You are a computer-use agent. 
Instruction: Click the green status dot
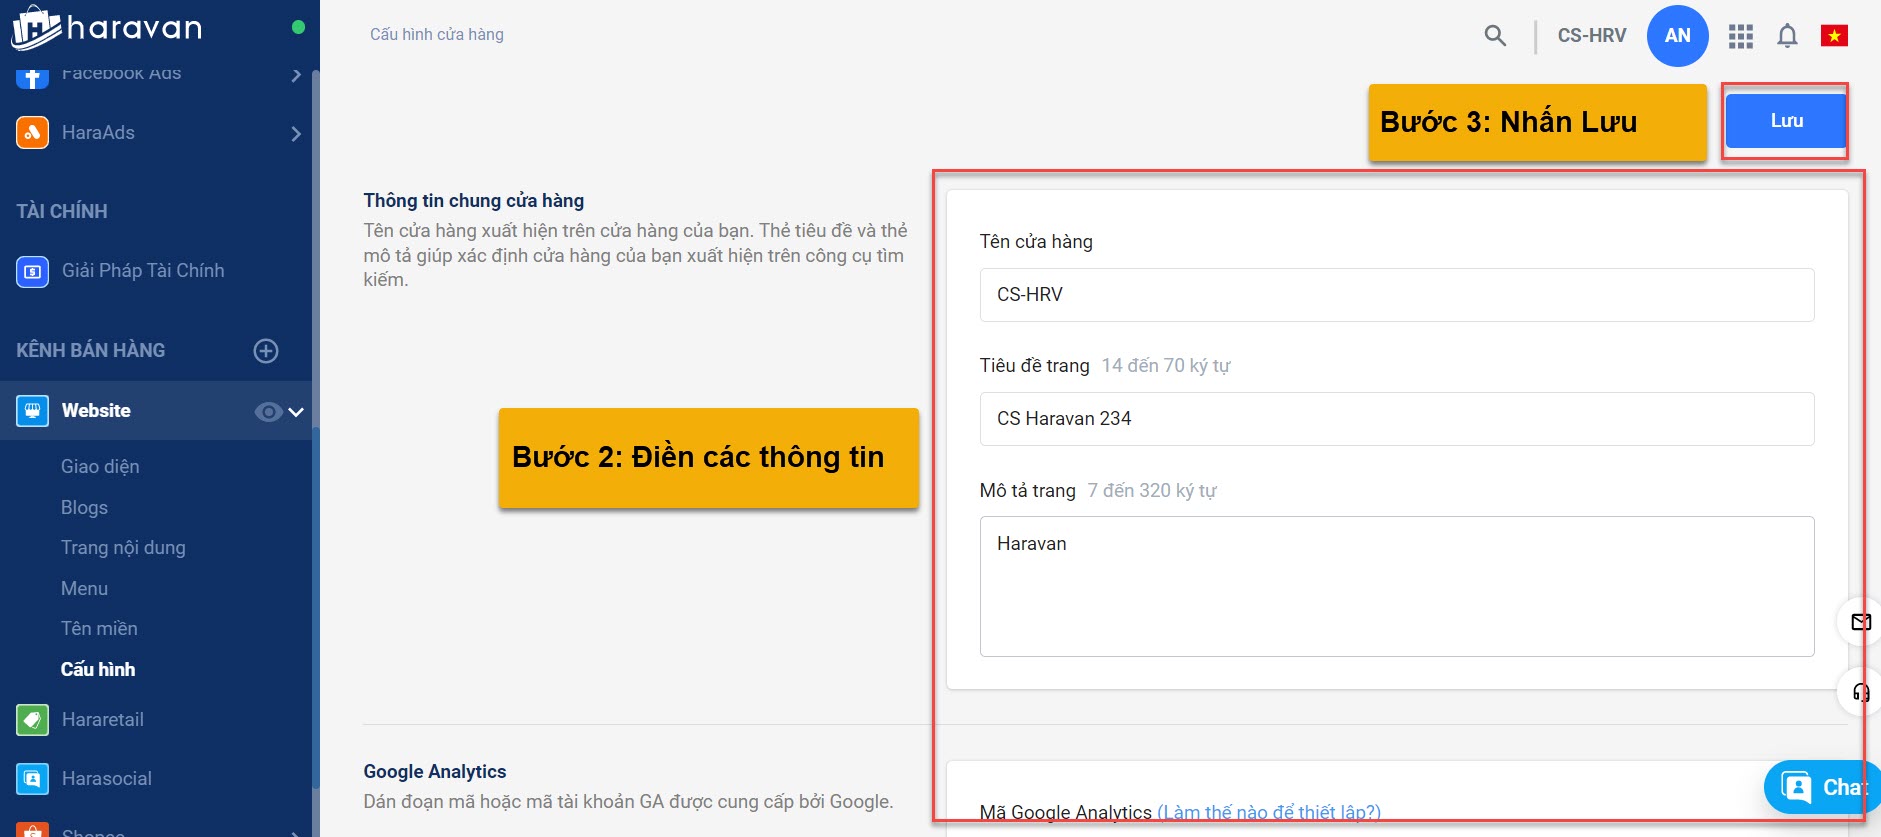click(298, 27)
